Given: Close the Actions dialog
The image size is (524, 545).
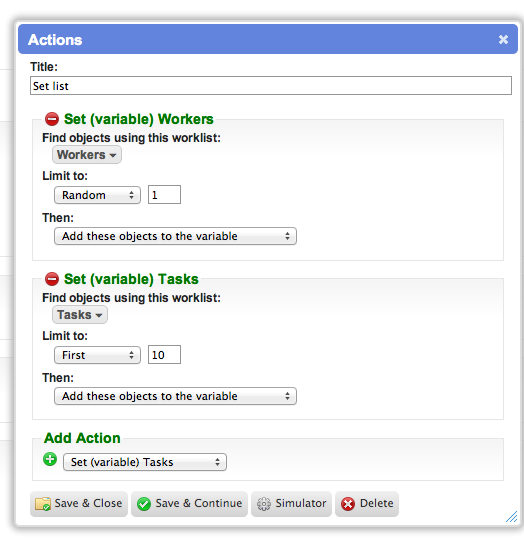Looking at the screenshot, I should (503, 39).
